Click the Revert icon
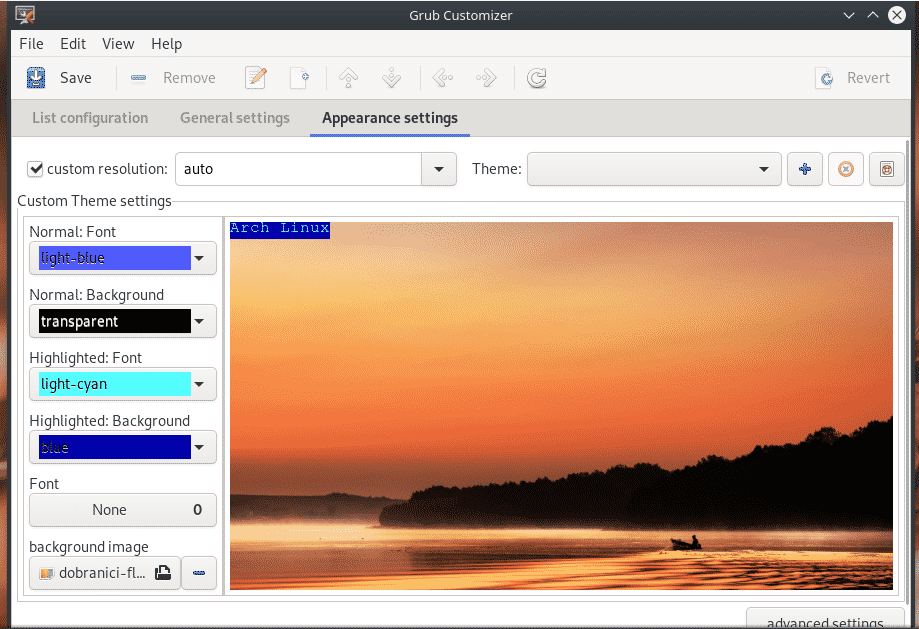919x629 pixels. (826, 78)
